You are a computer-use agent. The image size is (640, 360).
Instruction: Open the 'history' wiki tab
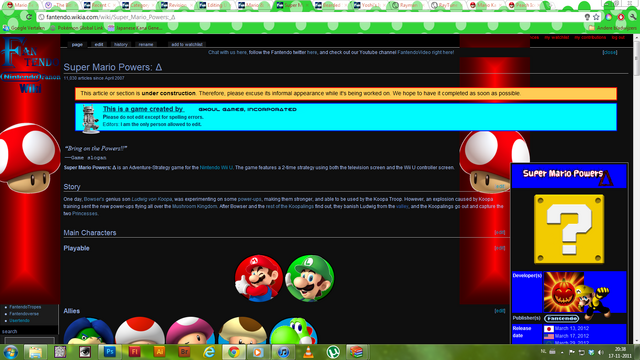point(120,44)
